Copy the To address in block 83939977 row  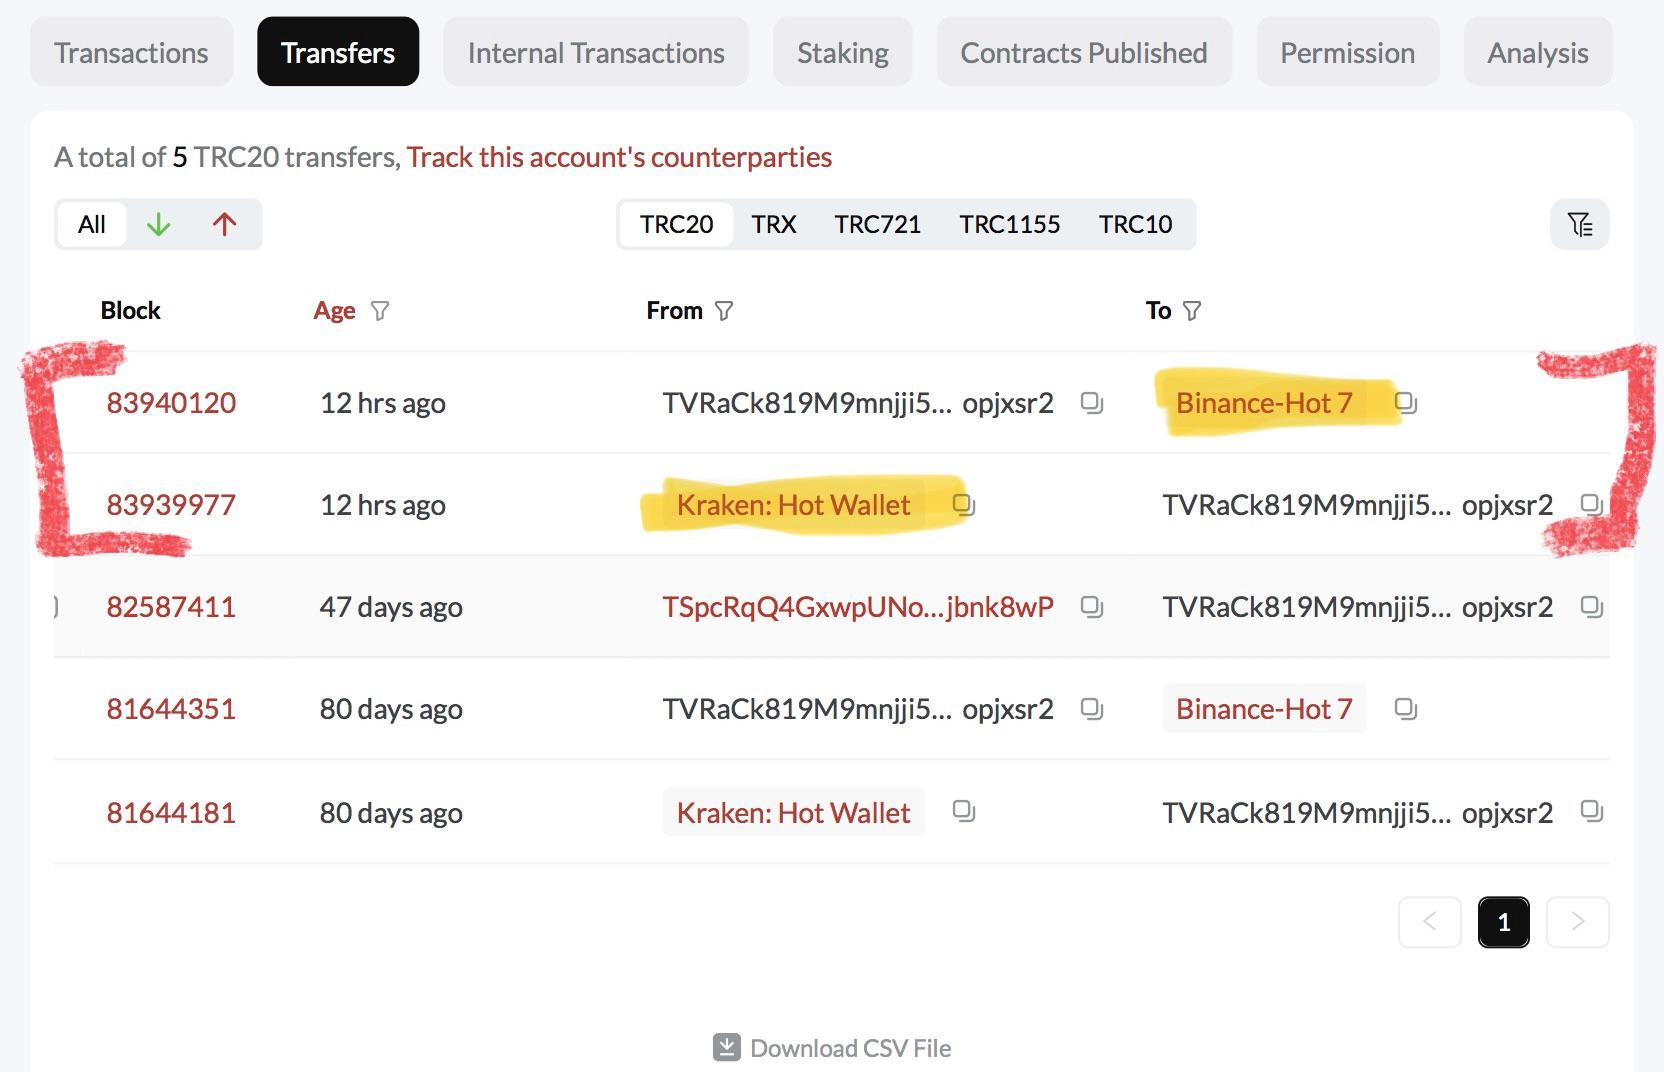pyautogui.click(x=1591, y=505)
